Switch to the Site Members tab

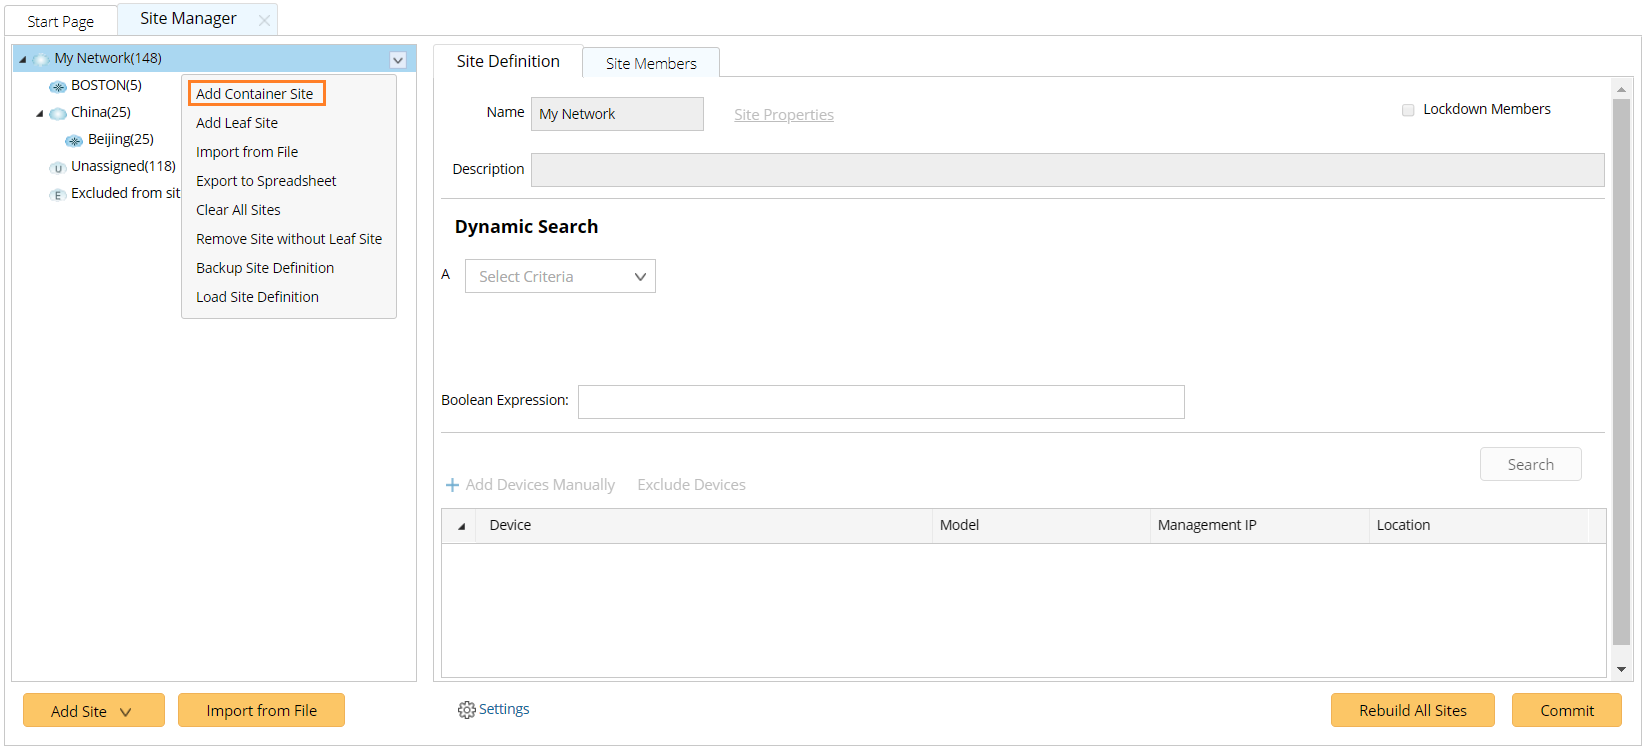tap(651, 63)
